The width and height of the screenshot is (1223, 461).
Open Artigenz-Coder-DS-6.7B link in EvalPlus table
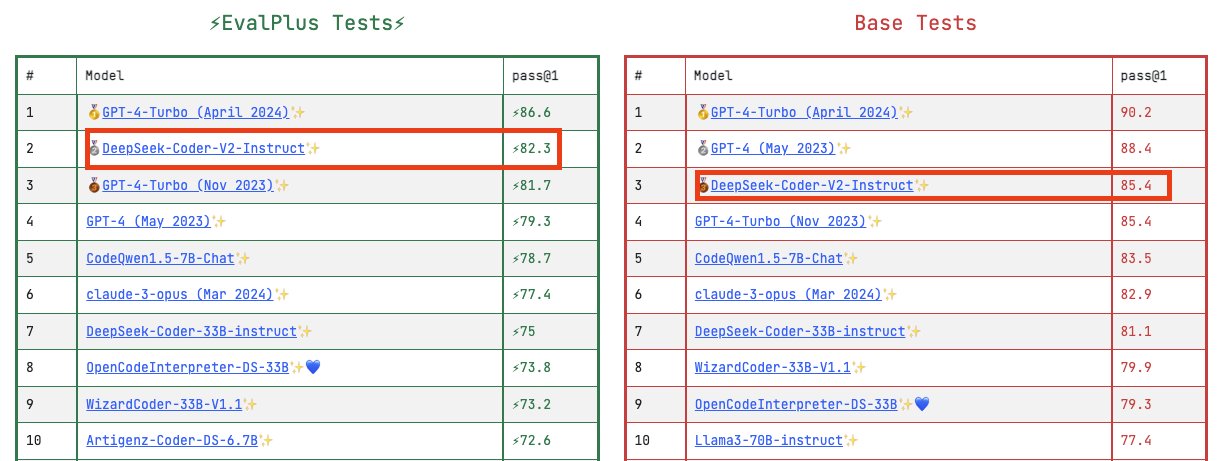pos(172,440)
